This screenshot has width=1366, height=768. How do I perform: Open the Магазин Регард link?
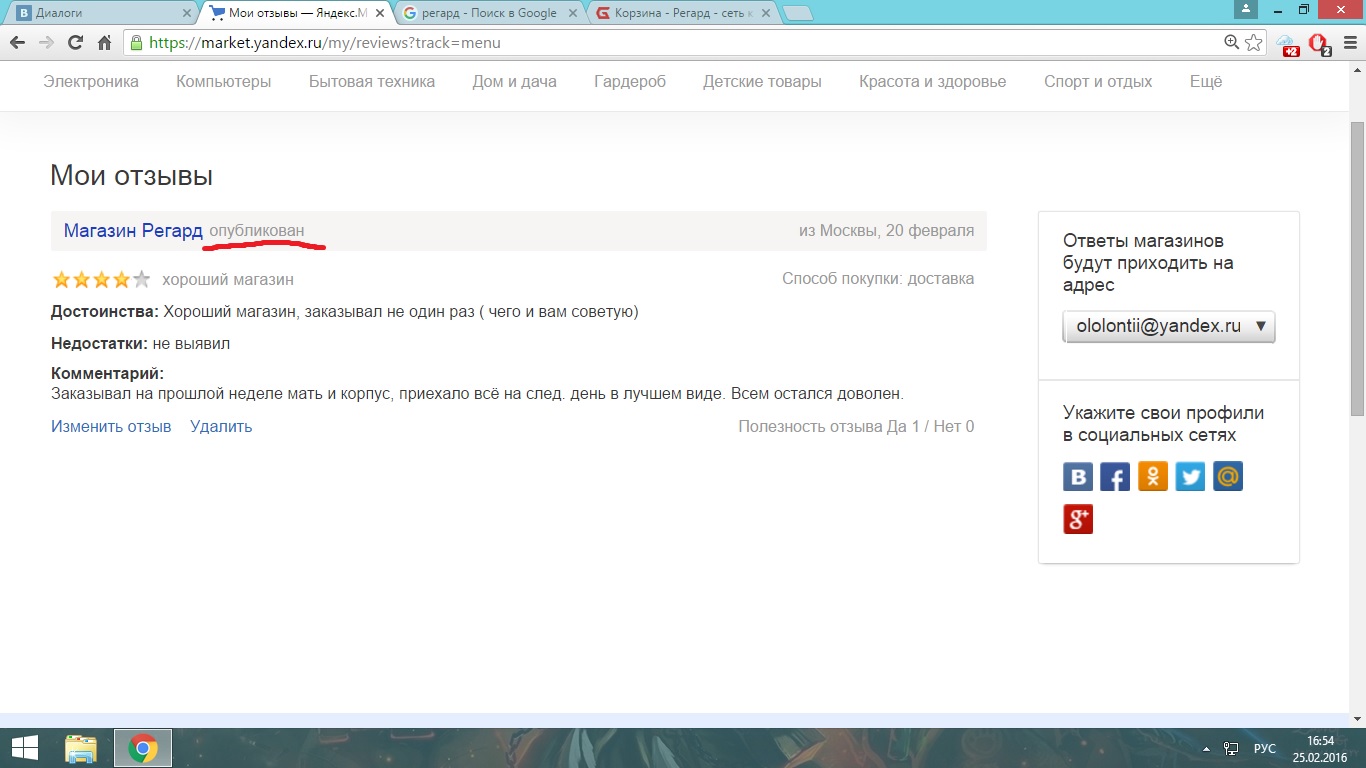(x=133, y=231)
